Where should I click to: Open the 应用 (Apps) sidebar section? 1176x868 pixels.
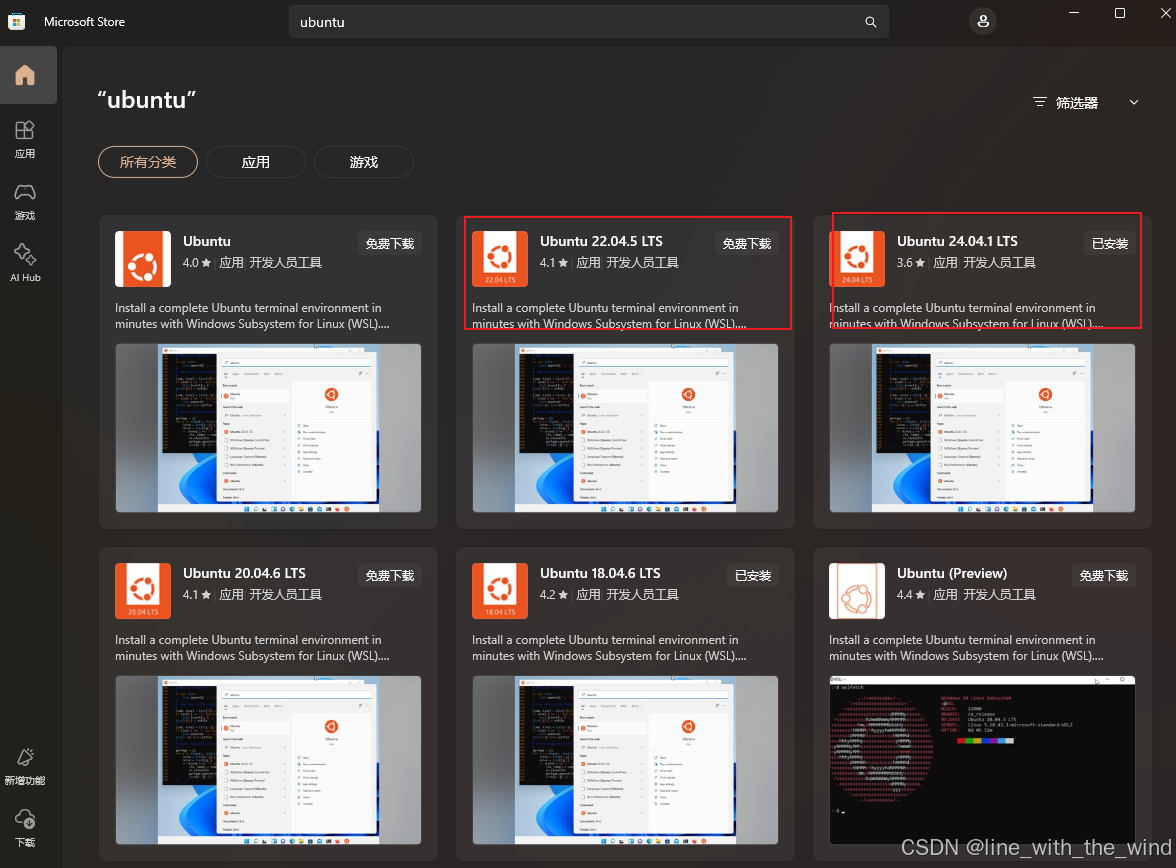[x=25, y=140]
